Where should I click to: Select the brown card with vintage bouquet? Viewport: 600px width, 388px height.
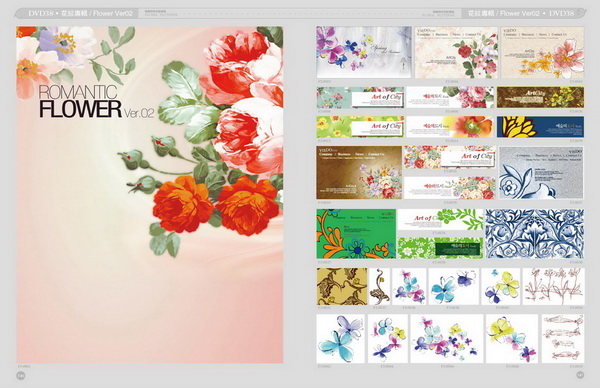tap(359, 173)
